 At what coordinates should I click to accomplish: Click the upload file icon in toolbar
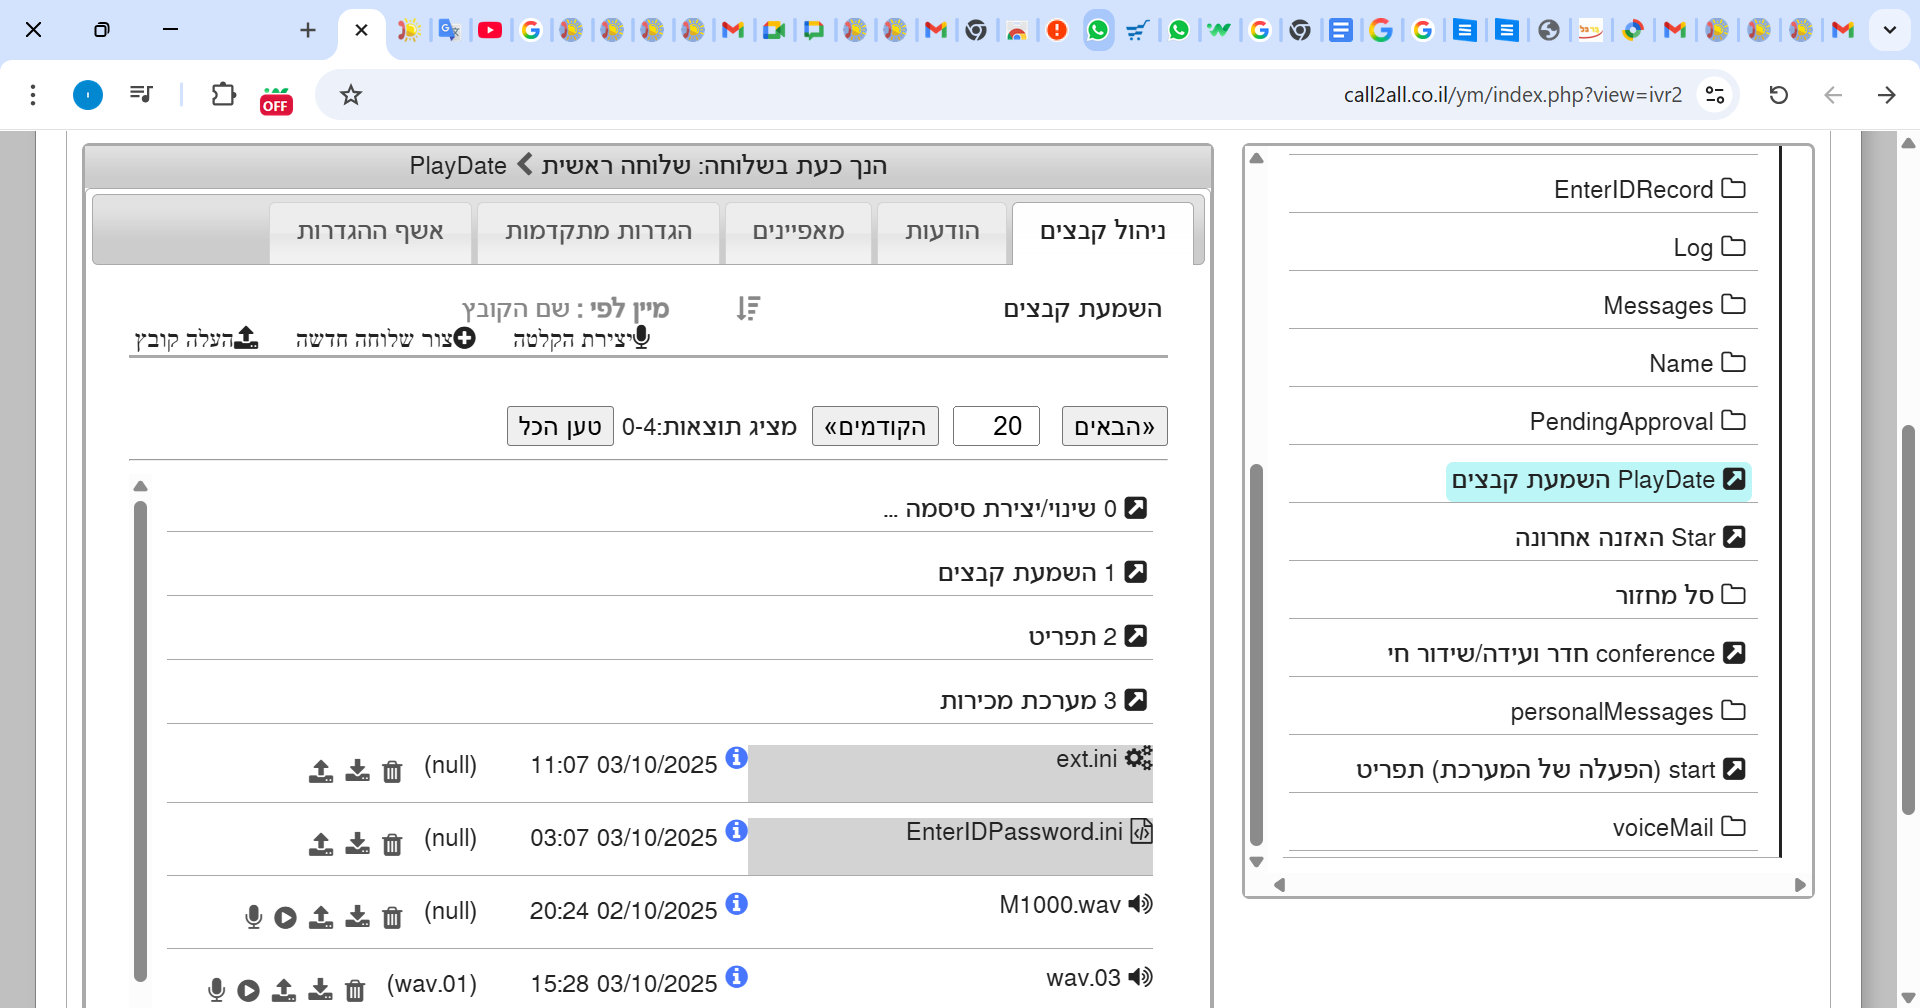(x=246, y=338)
